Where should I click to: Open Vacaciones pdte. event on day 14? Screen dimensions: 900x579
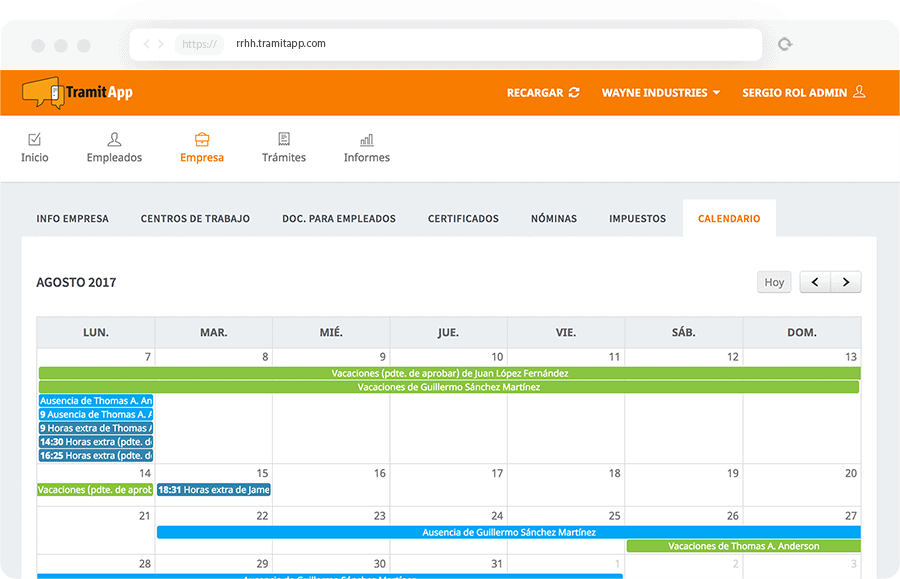[x=95, y=489]
